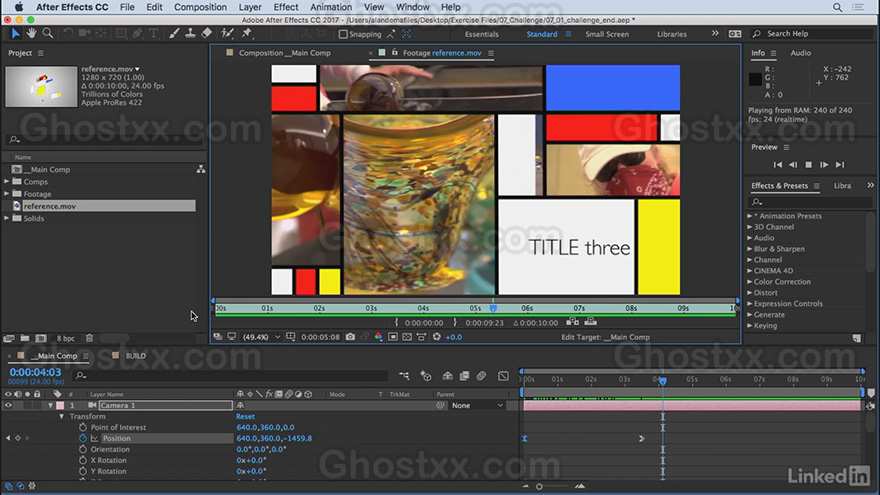Toggle the Position keyframe diamond
The image size is (880, 495).
tap(17, 438)
